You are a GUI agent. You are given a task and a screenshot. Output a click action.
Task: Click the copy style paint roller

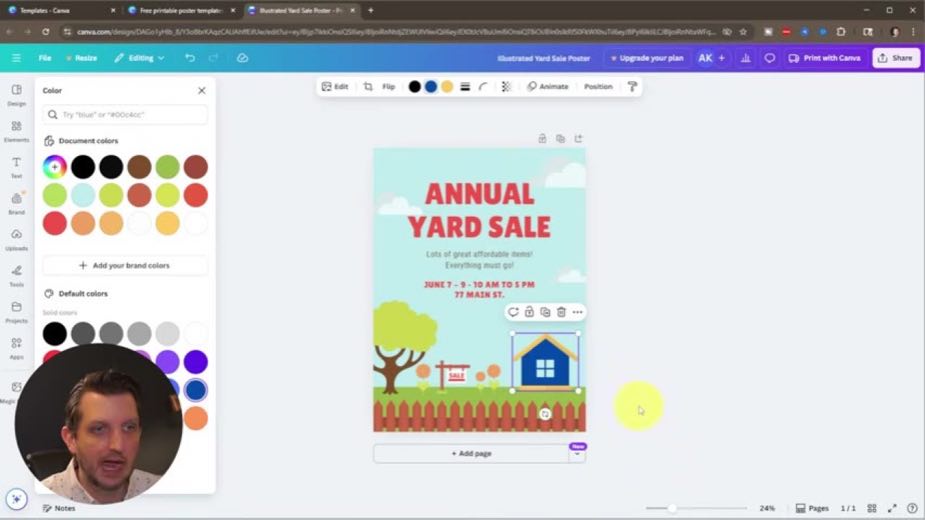coord(632,87)
